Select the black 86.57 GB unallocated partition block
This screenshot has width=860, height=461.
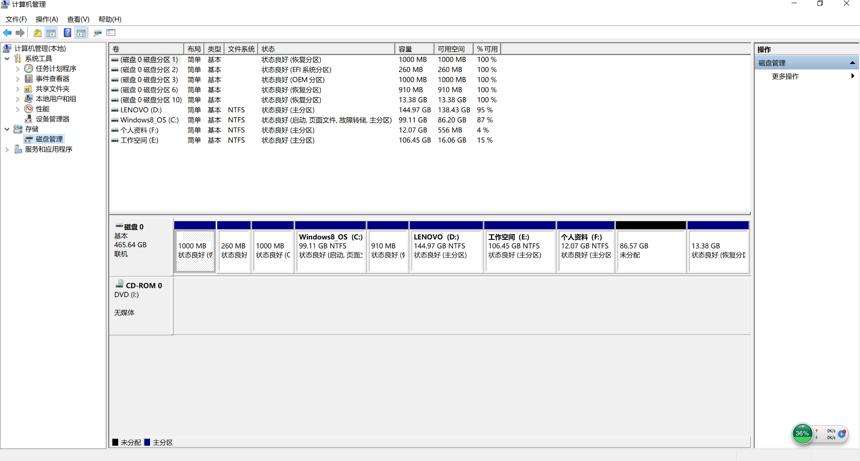point(650,247)
